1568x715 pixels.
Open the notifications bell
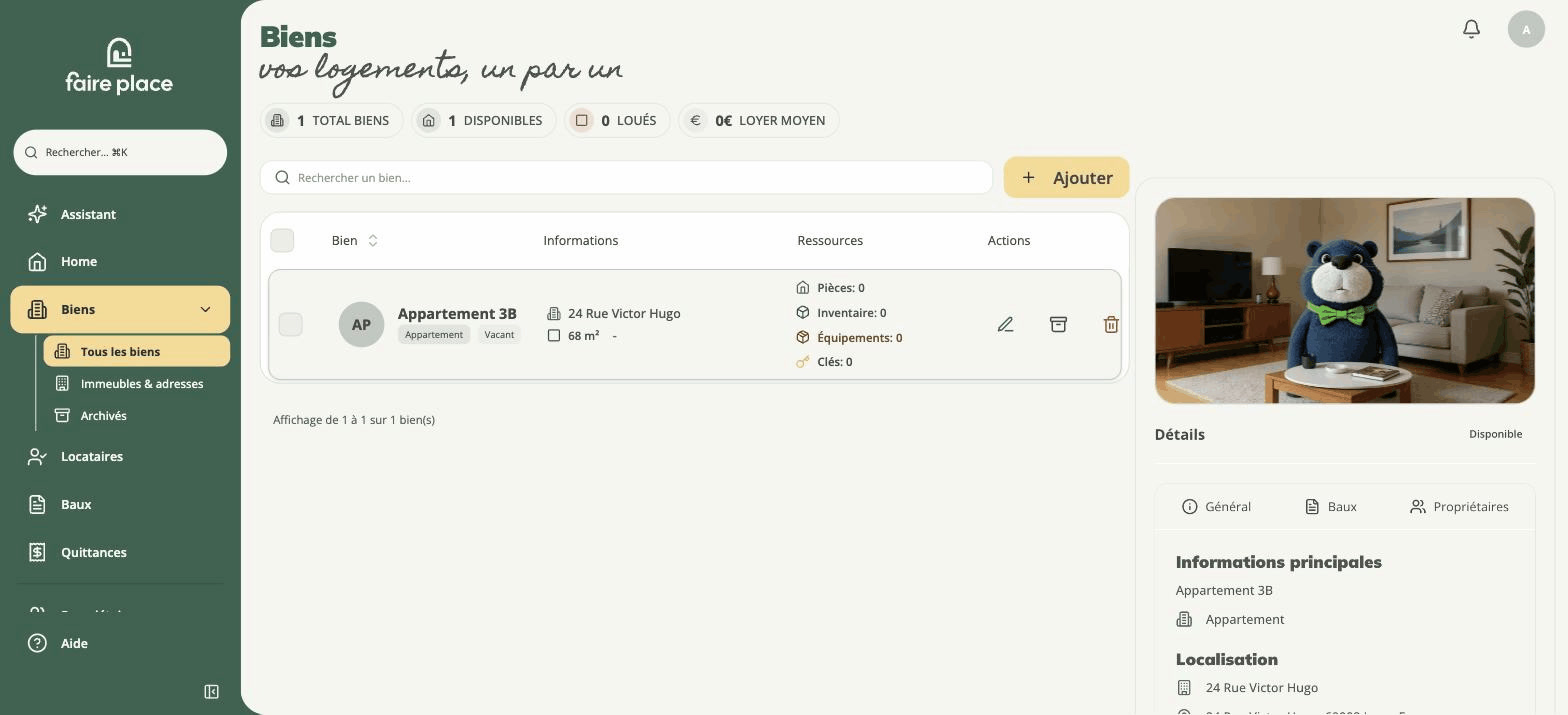coord(1471,29)
